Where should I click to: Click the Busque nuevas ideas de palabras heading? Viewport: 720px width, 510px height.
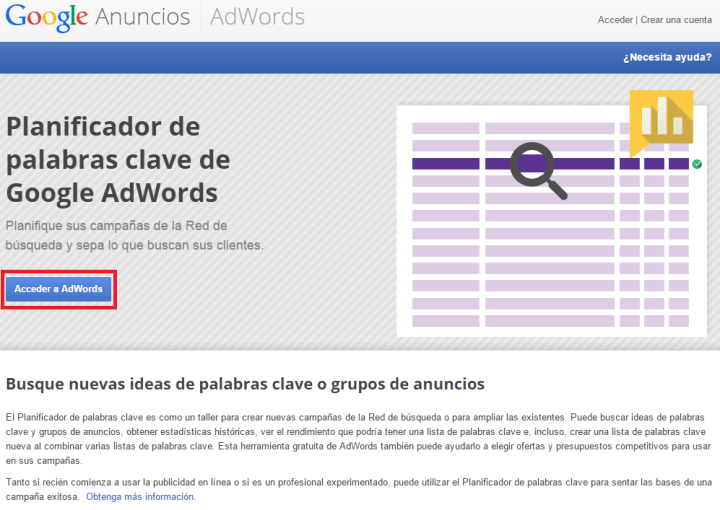[245, 384]
